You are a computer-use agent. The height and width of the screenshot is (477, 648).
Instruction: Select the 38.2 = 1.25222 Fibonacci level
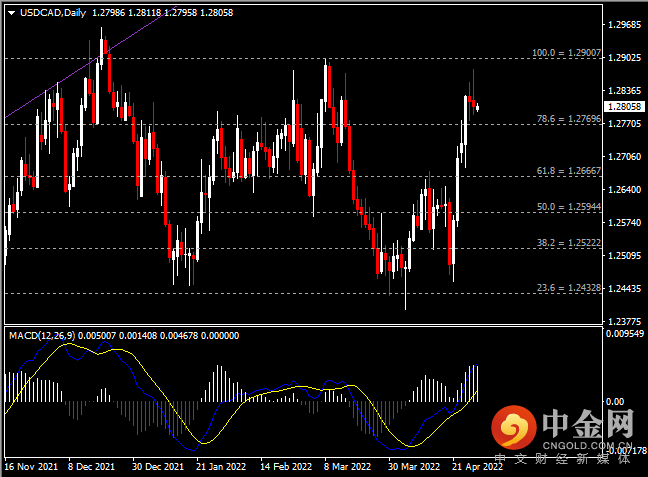click(x=569, y=243)
